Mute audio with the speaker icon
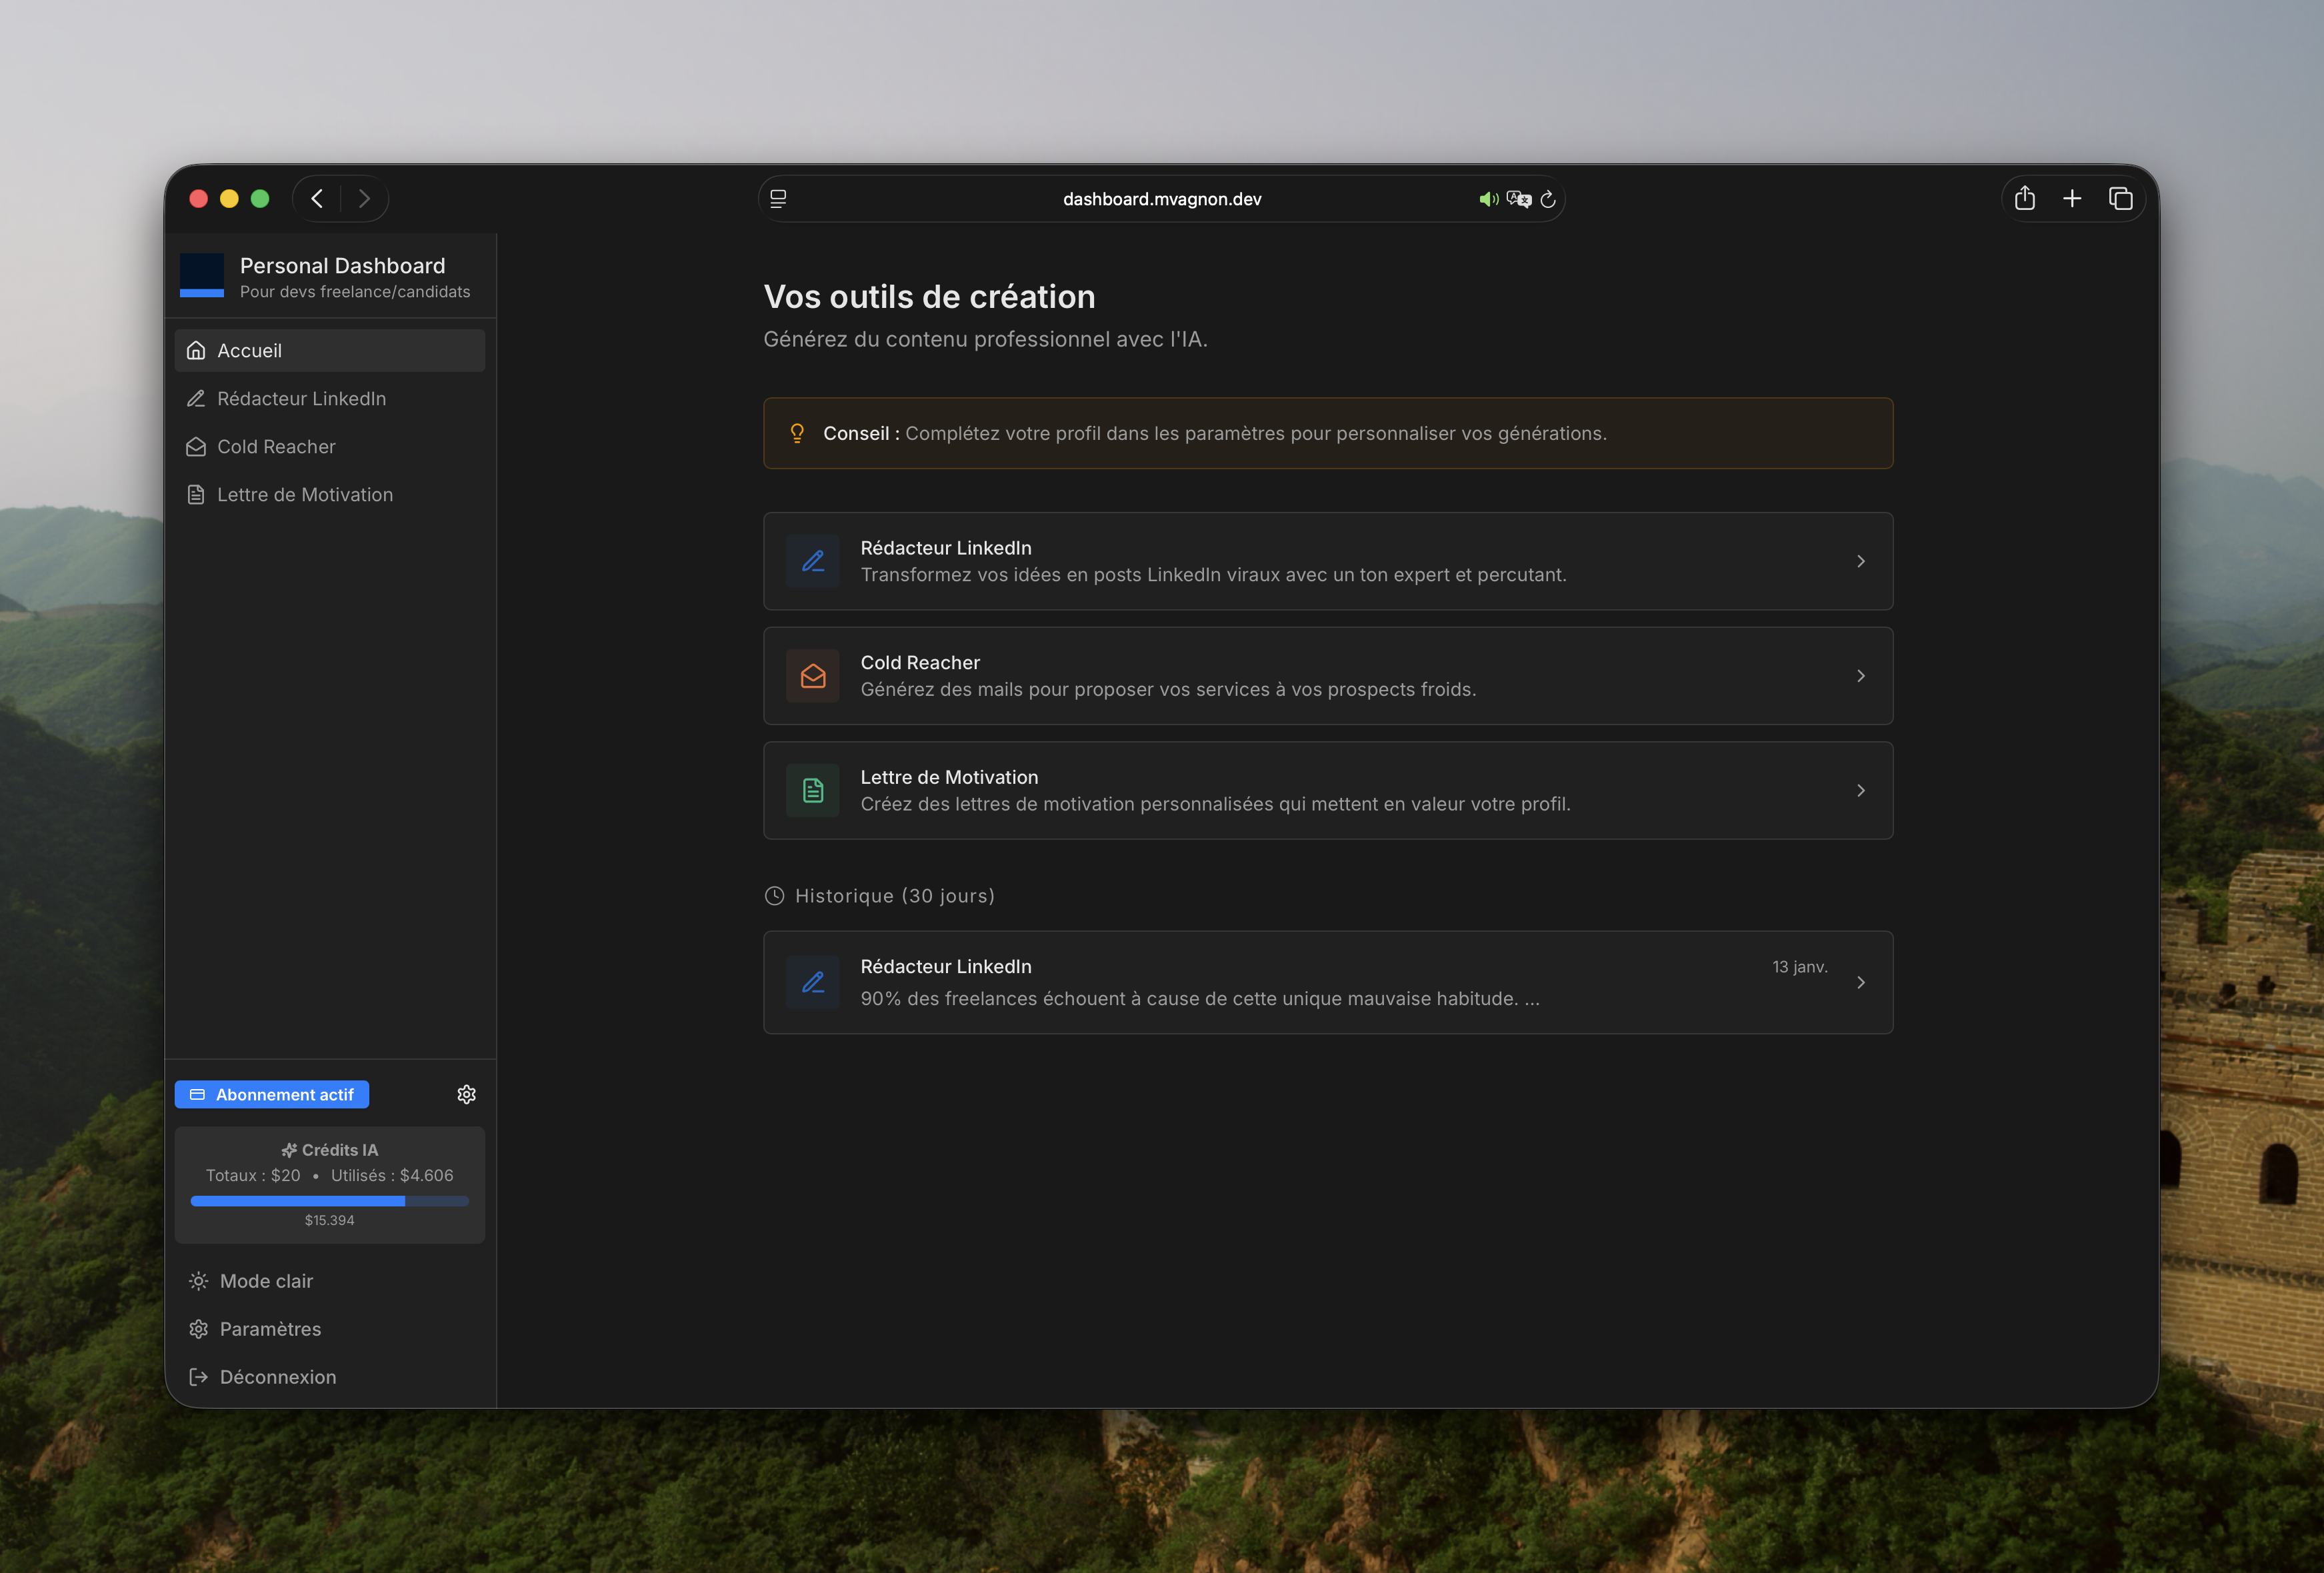Viewport: 2324px width, 1573px height. 1488,199
